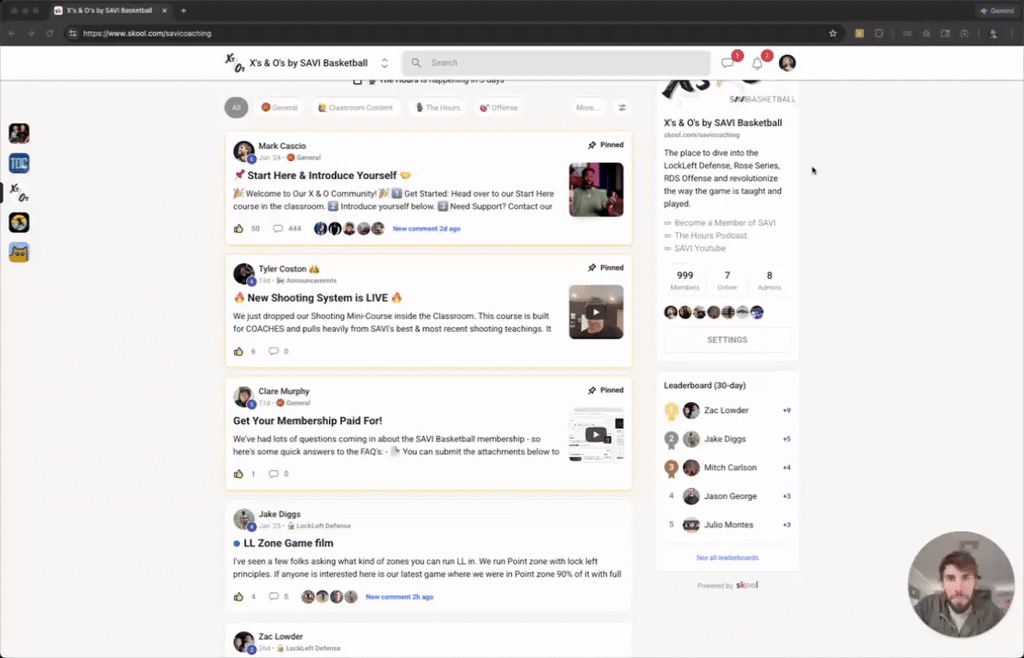
Task: Open Start Here post thumbnail image
Action: coord(596,190)
